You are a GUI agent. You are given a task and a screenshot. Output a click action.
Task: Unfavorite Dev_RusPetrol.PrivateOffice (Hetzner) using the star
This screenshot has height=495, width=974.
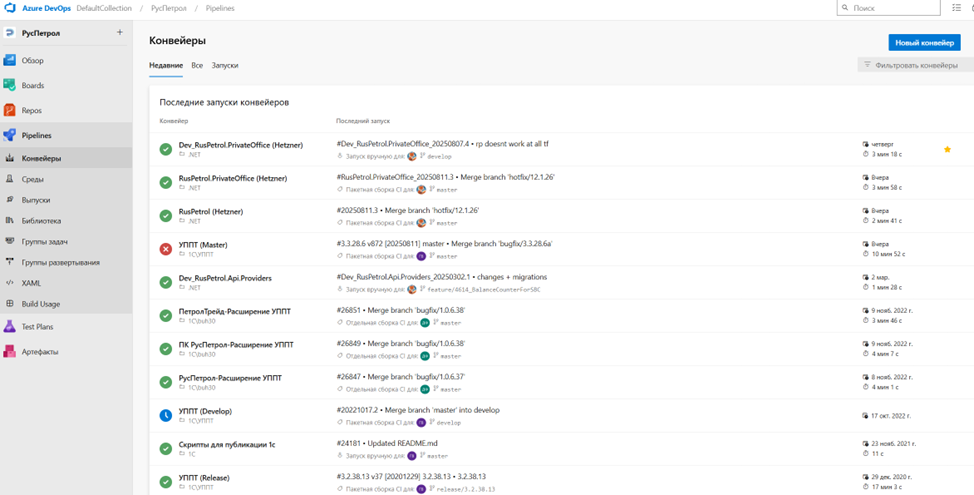[947, 149]
